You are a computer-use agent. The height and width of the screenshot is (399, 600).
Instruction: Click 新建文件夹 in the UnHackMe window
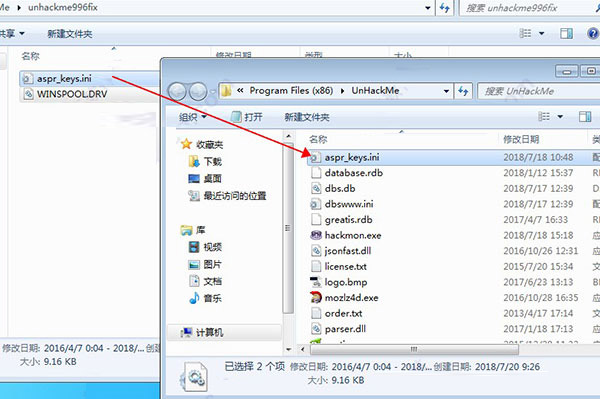(307, 117)
